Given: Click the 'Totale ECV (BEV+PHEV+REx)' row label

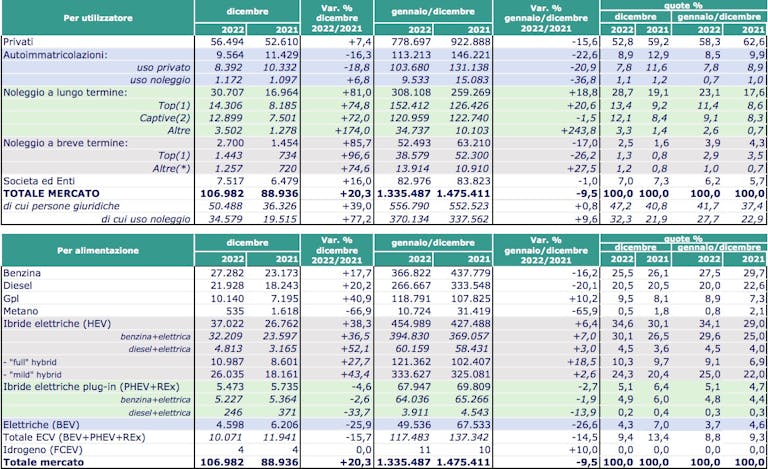Looking at the screenshot, I should point(74,437).
